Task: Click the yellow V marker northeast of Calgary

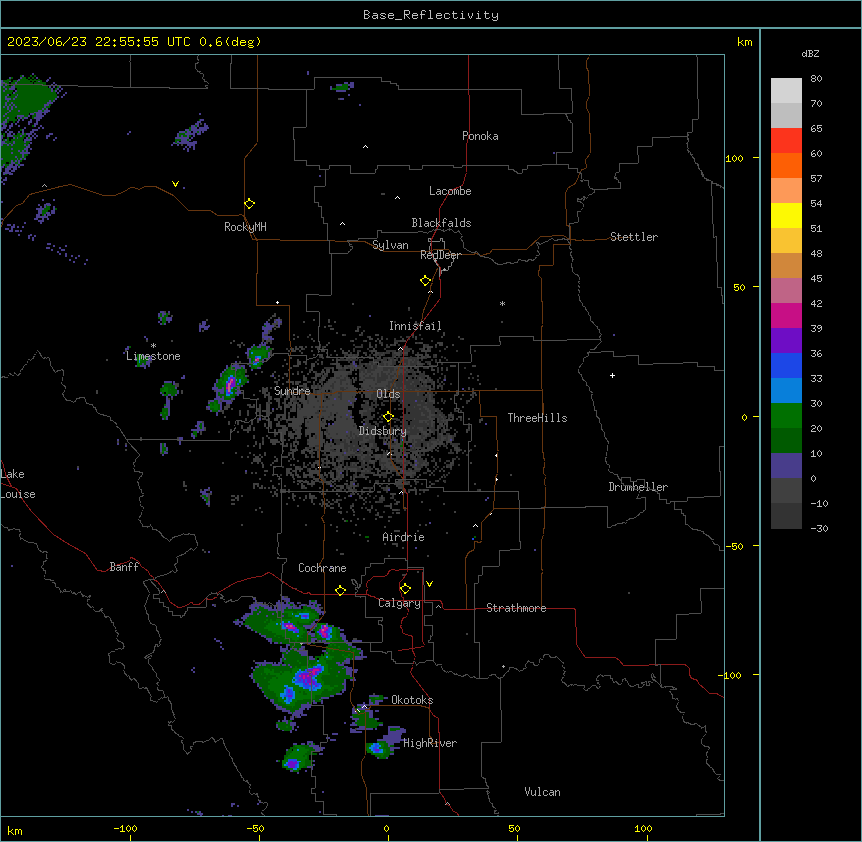Action: (429, 584)
